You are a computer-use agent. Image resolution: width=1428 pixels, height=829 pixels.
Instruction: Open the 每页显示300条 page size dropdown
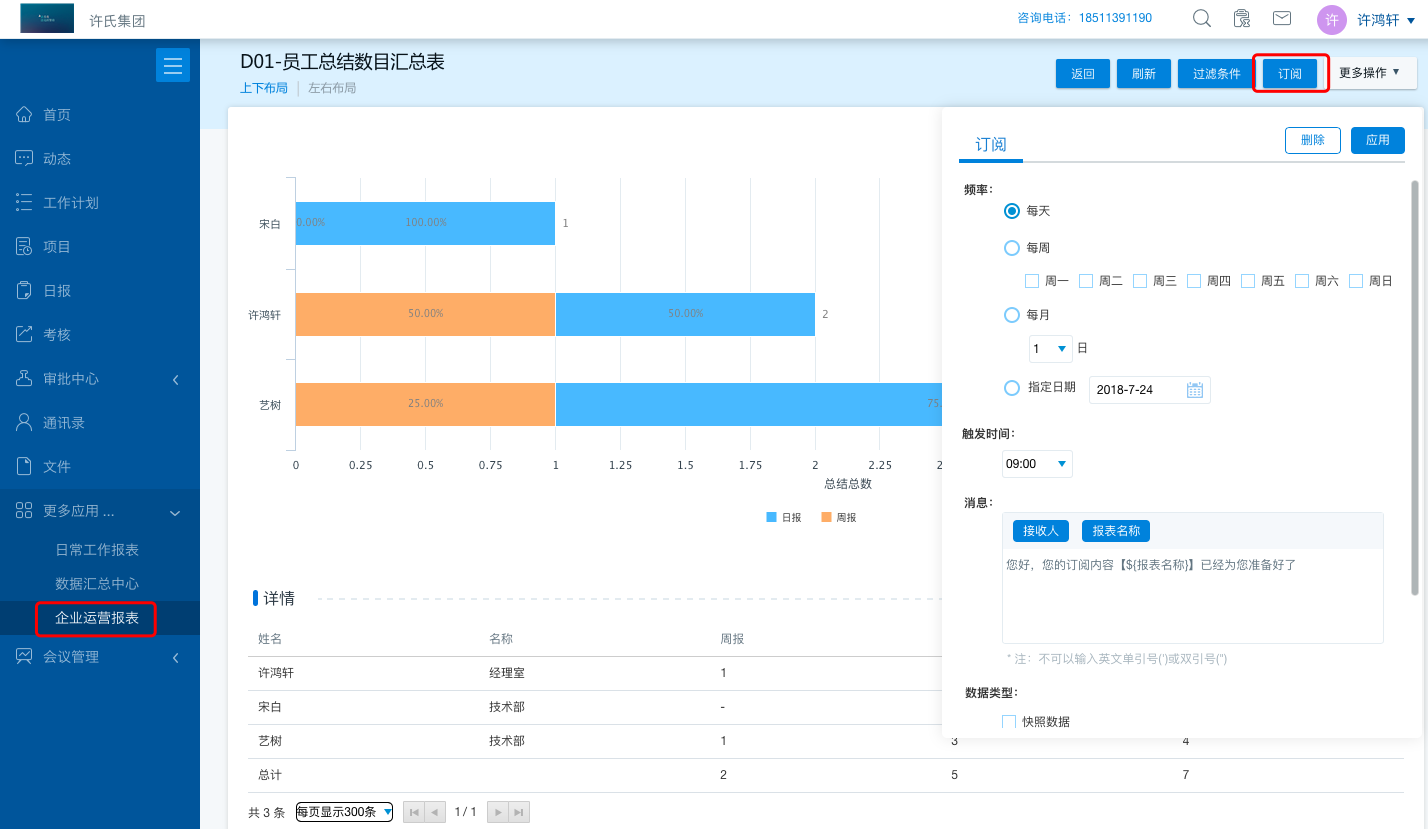[x=344, y=812]
